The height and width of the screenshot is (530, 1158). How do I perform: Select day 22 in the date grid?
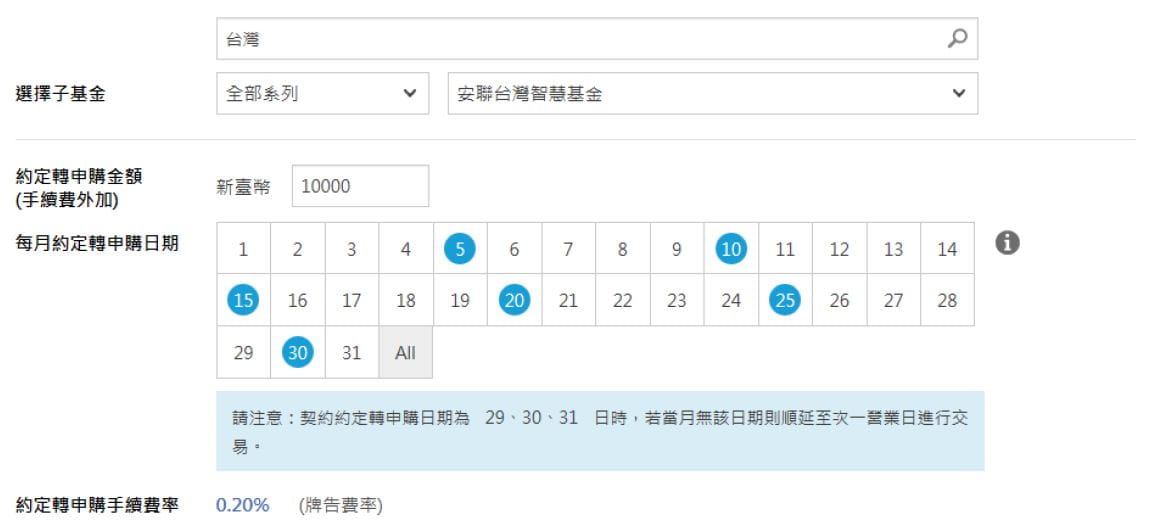coord(623,300)
